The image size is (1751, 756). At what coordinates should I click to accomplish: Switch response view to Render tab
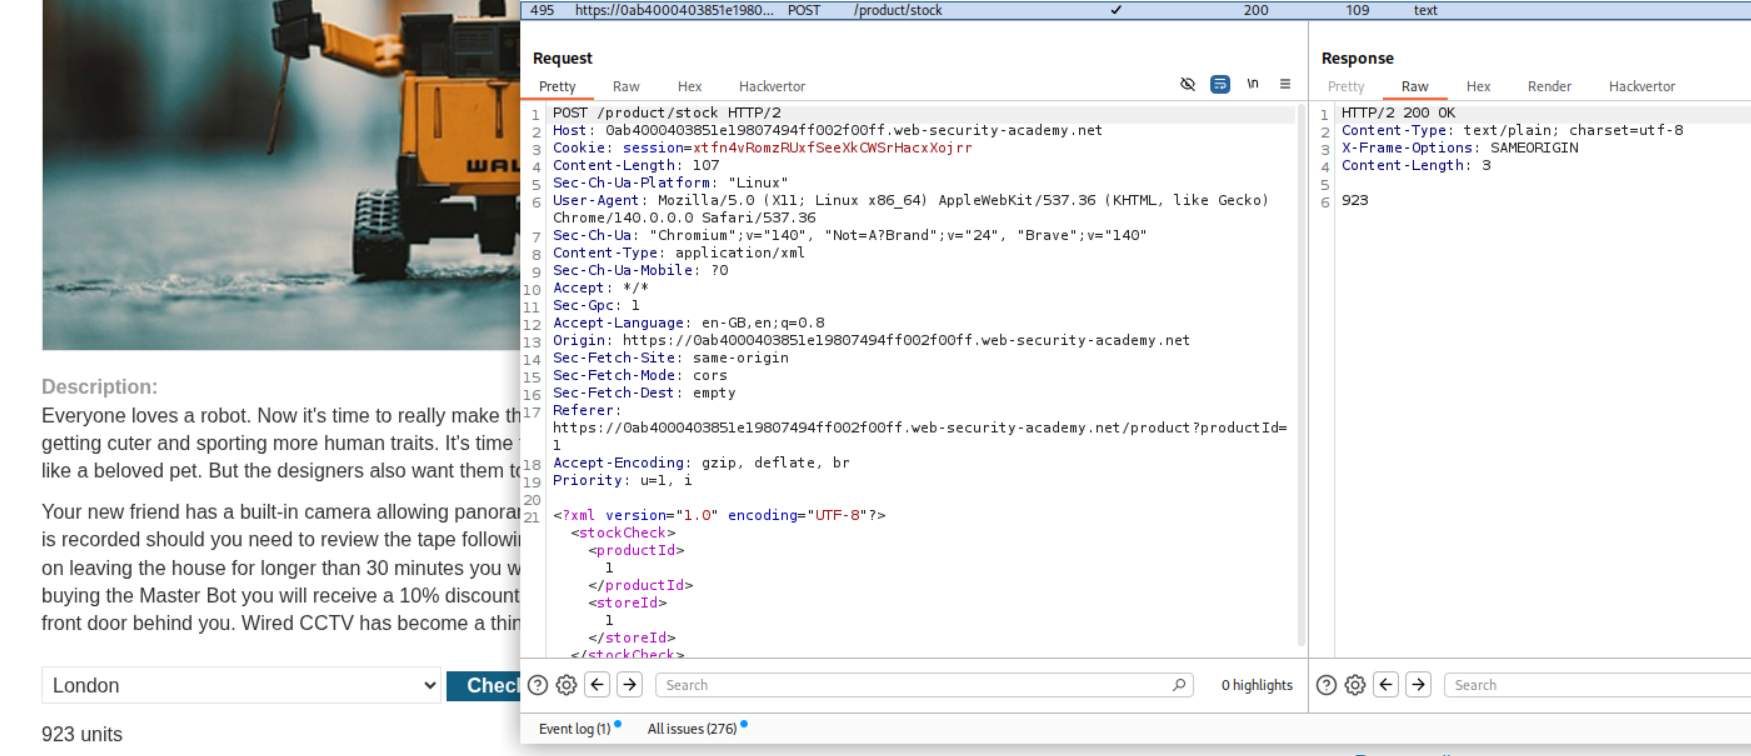[x=1549, y=87]
